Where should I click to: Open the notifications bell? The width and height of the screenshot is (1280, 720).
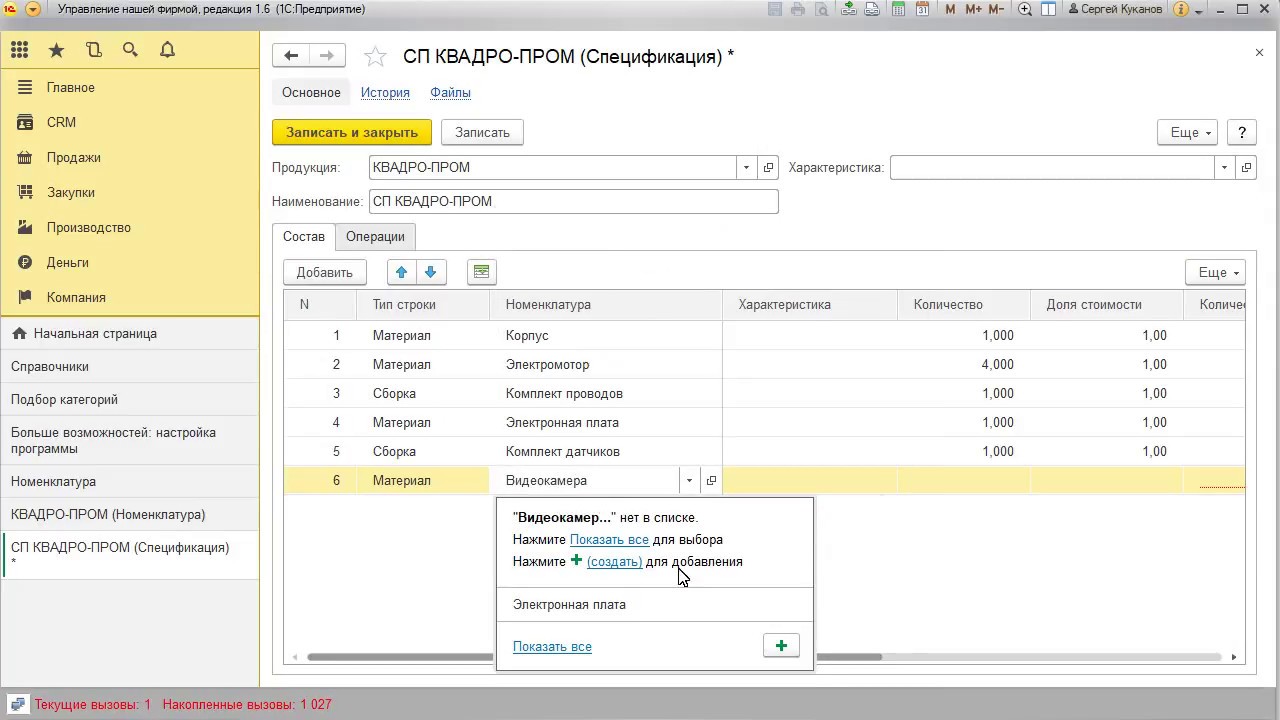[x=167, y=50]
